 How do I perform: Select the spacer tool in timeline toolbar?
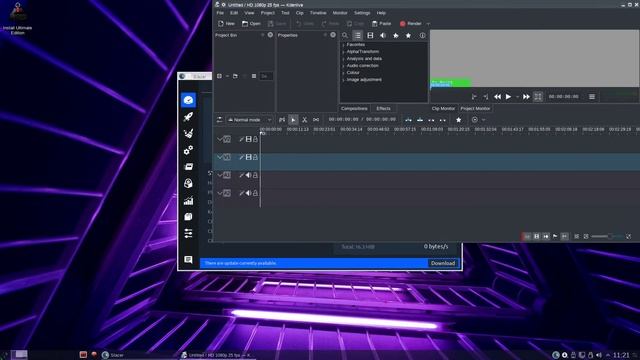point(316,120)
